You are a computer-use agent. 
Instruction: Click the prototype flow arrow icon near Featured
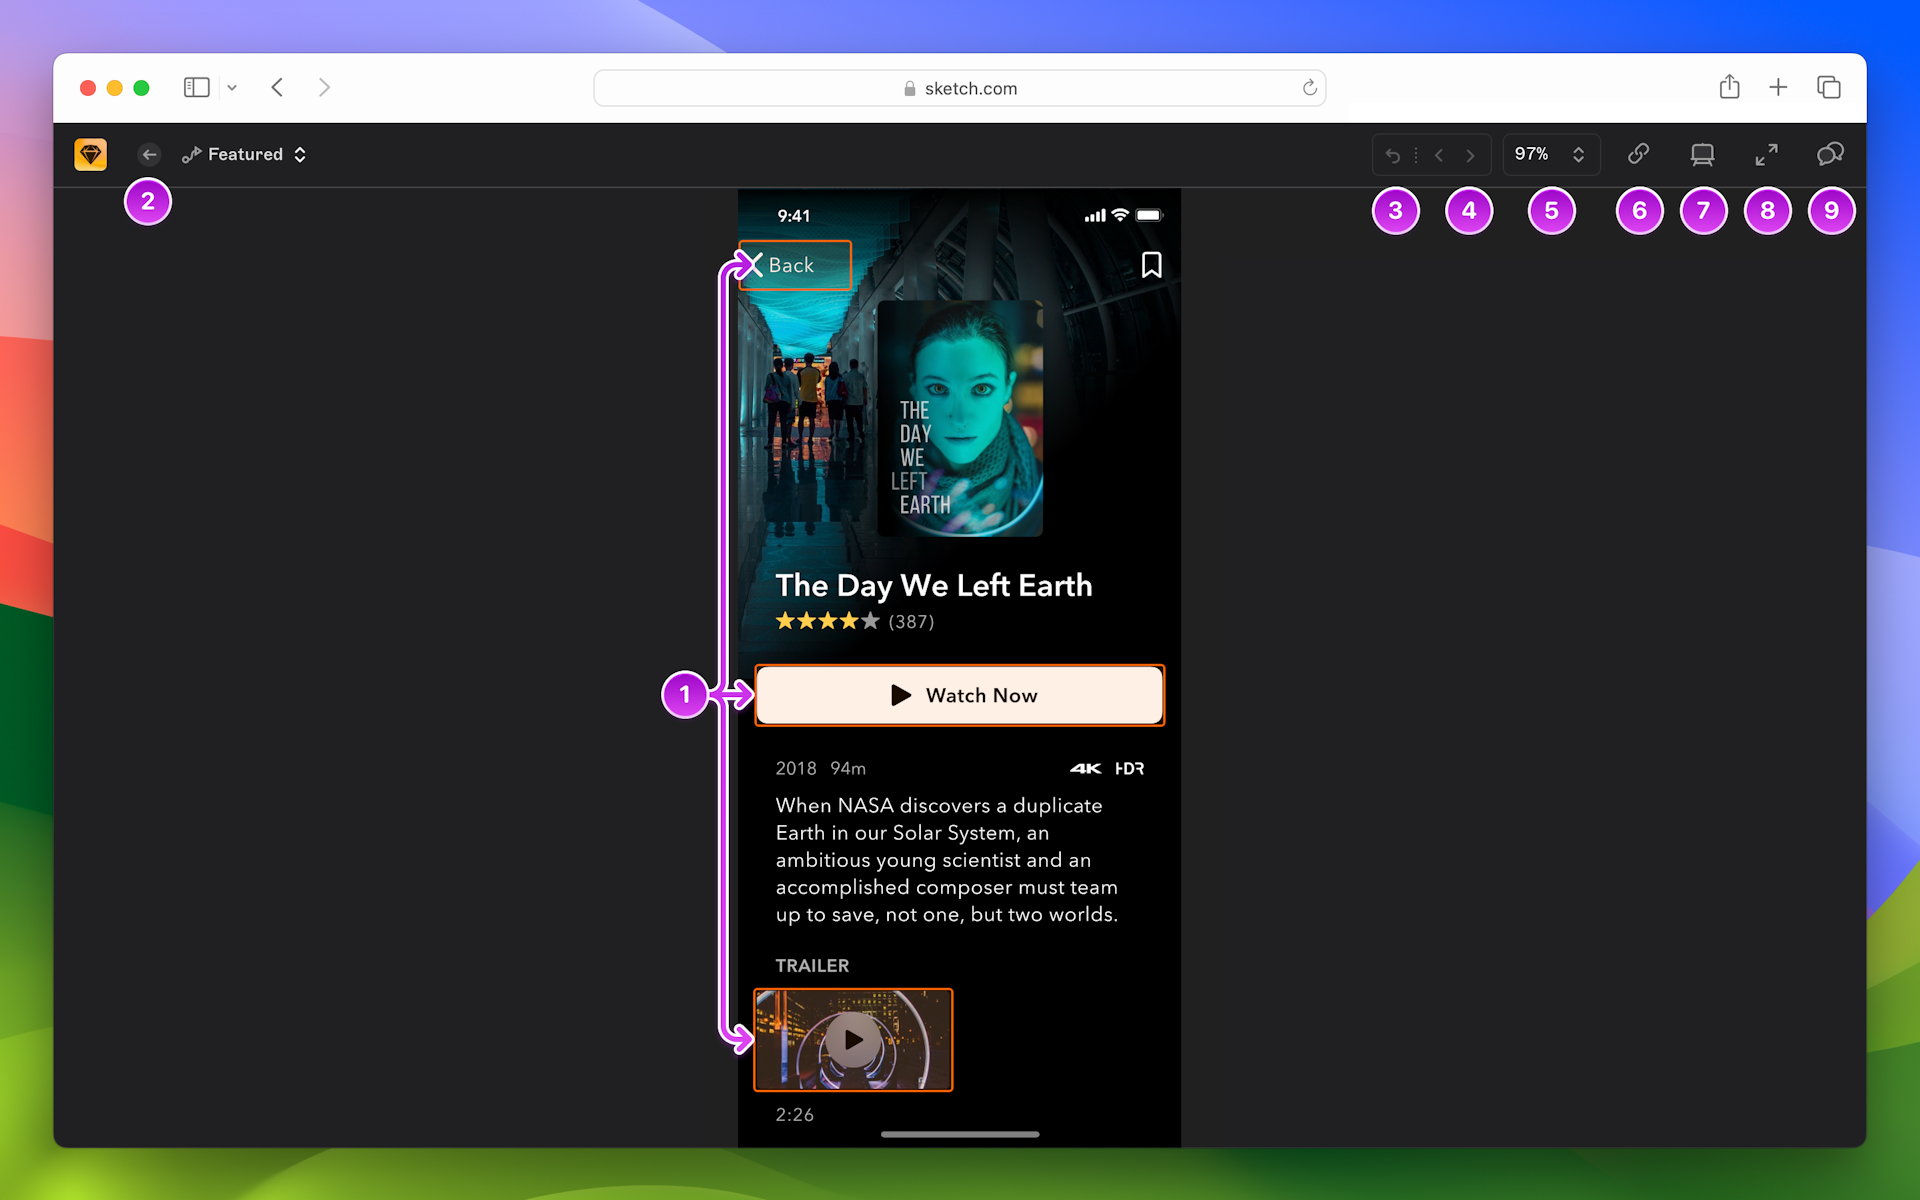(191, 154)
